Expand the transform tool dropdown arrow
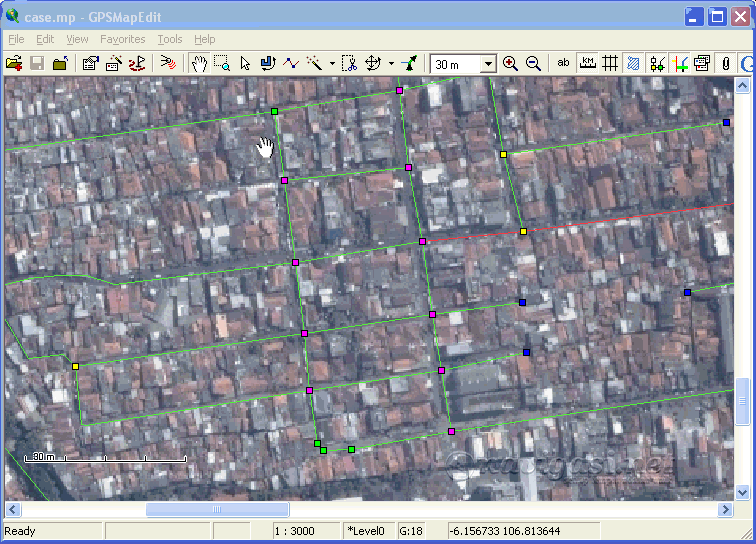The image size is (756, 544). [391, 64]
